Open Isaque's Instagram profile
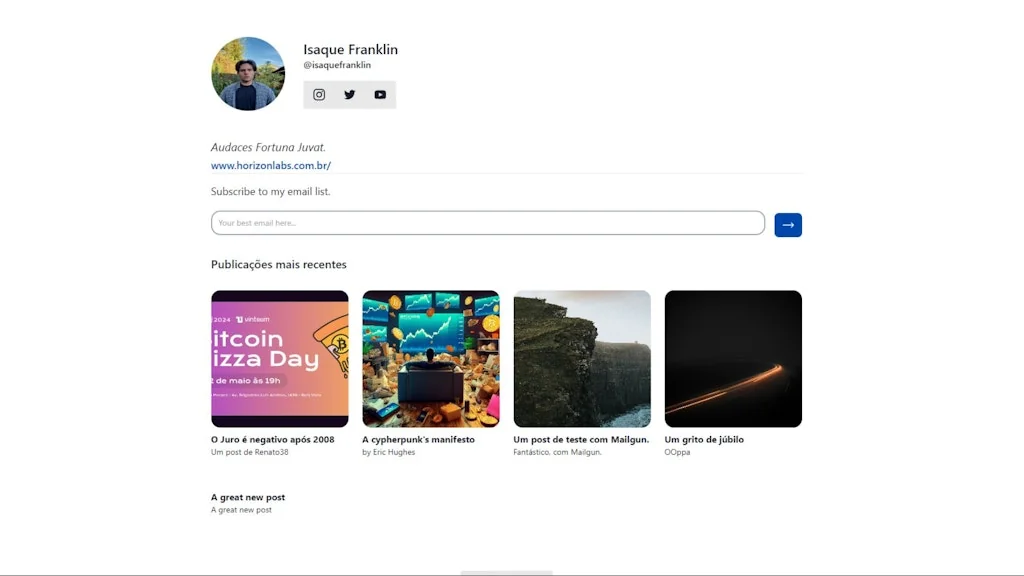Image resolution: width=1024 pixels, height=576 pixels. point(318,94)
